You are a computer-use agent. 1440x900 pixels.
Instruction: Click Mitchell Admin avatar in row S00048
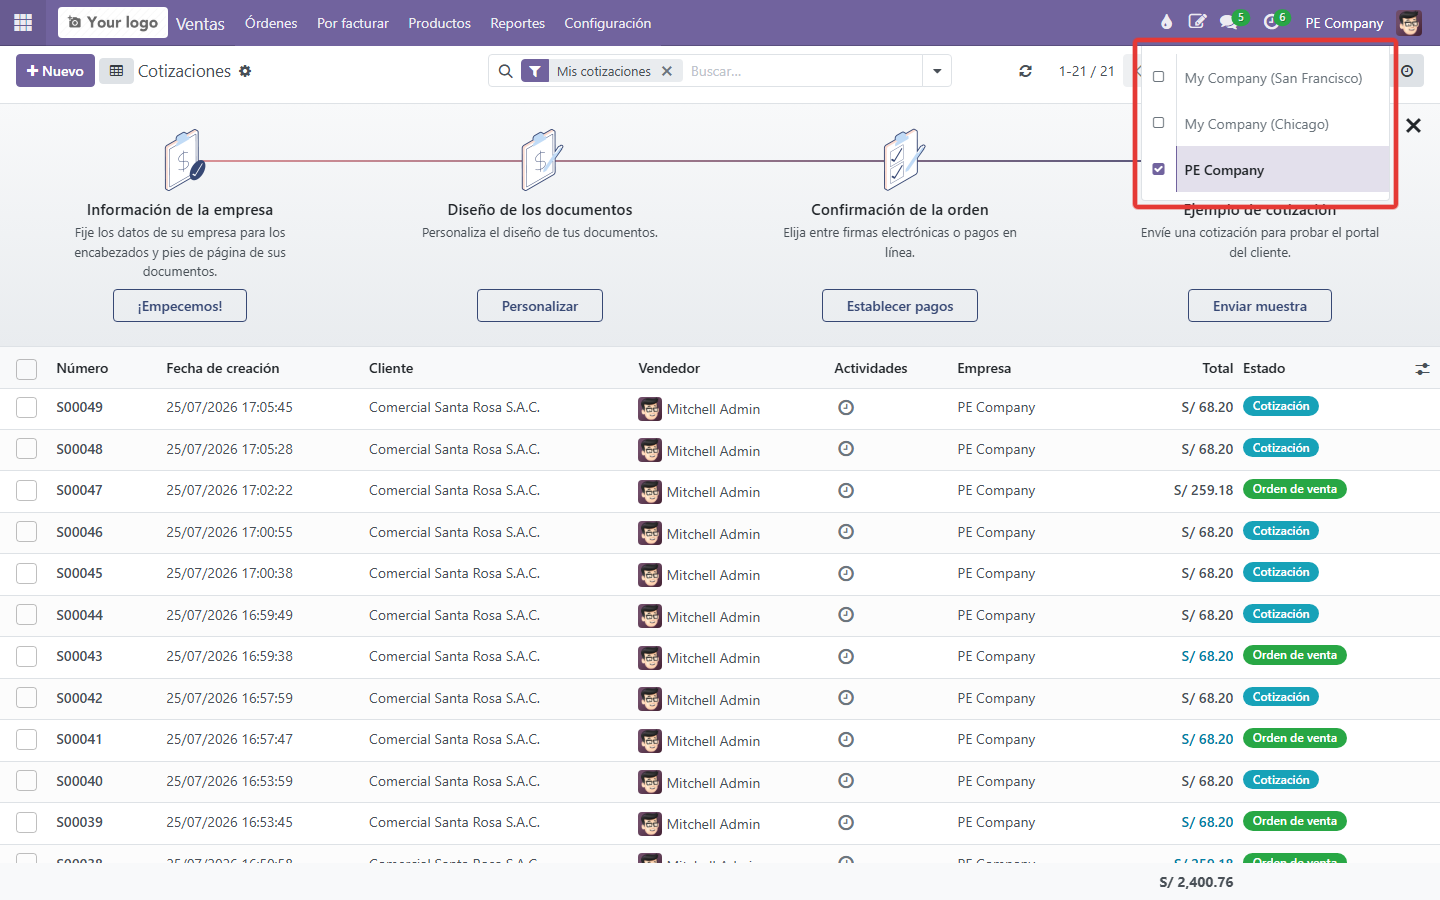point(650,450)
